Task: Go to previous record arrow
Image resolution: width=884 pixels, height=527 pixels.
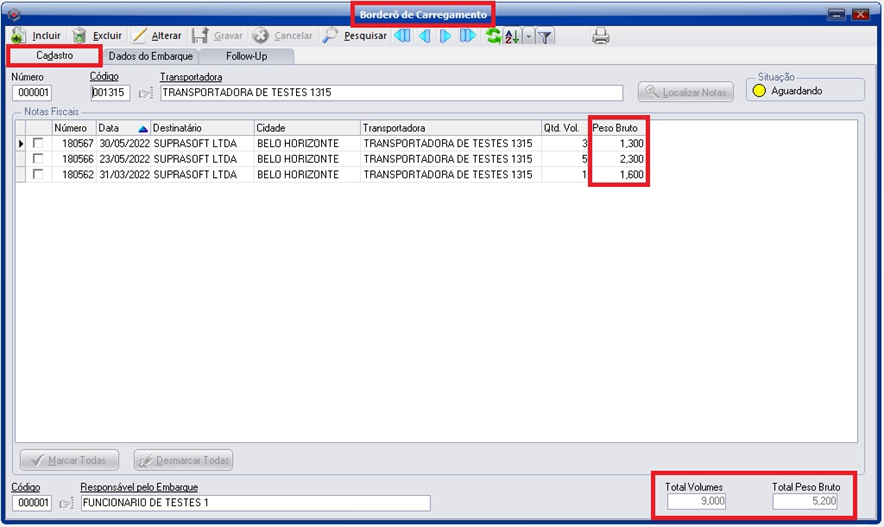Action: (x=424, y=36)
